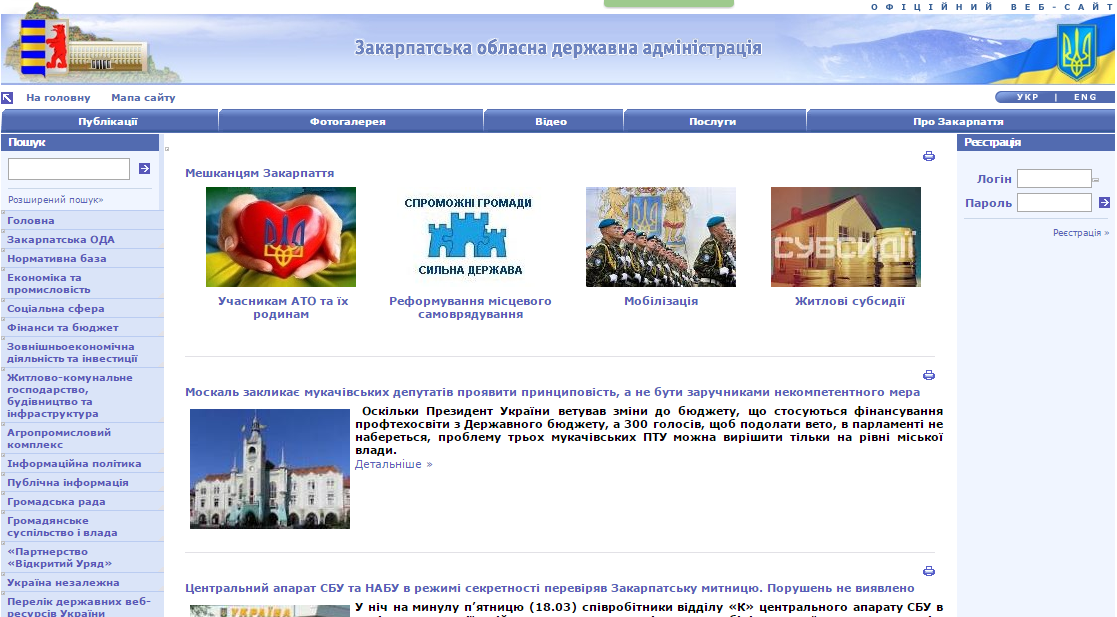
Task: Open the Публікації menu tab
Action: tap(108, 121)
